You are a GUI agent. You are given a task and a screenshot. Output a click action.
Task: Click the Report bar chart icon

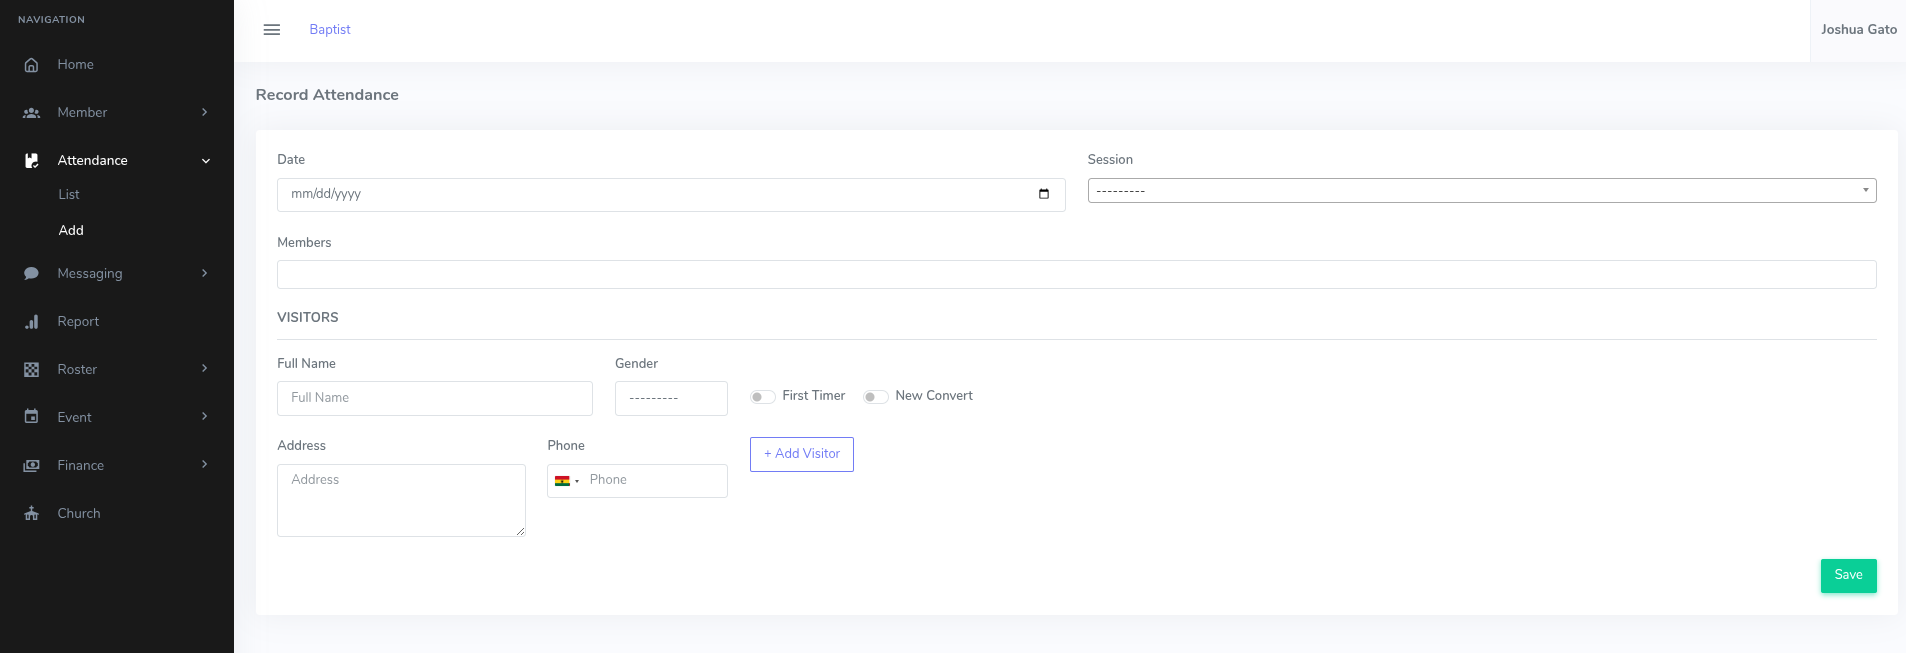click(31, 321)
